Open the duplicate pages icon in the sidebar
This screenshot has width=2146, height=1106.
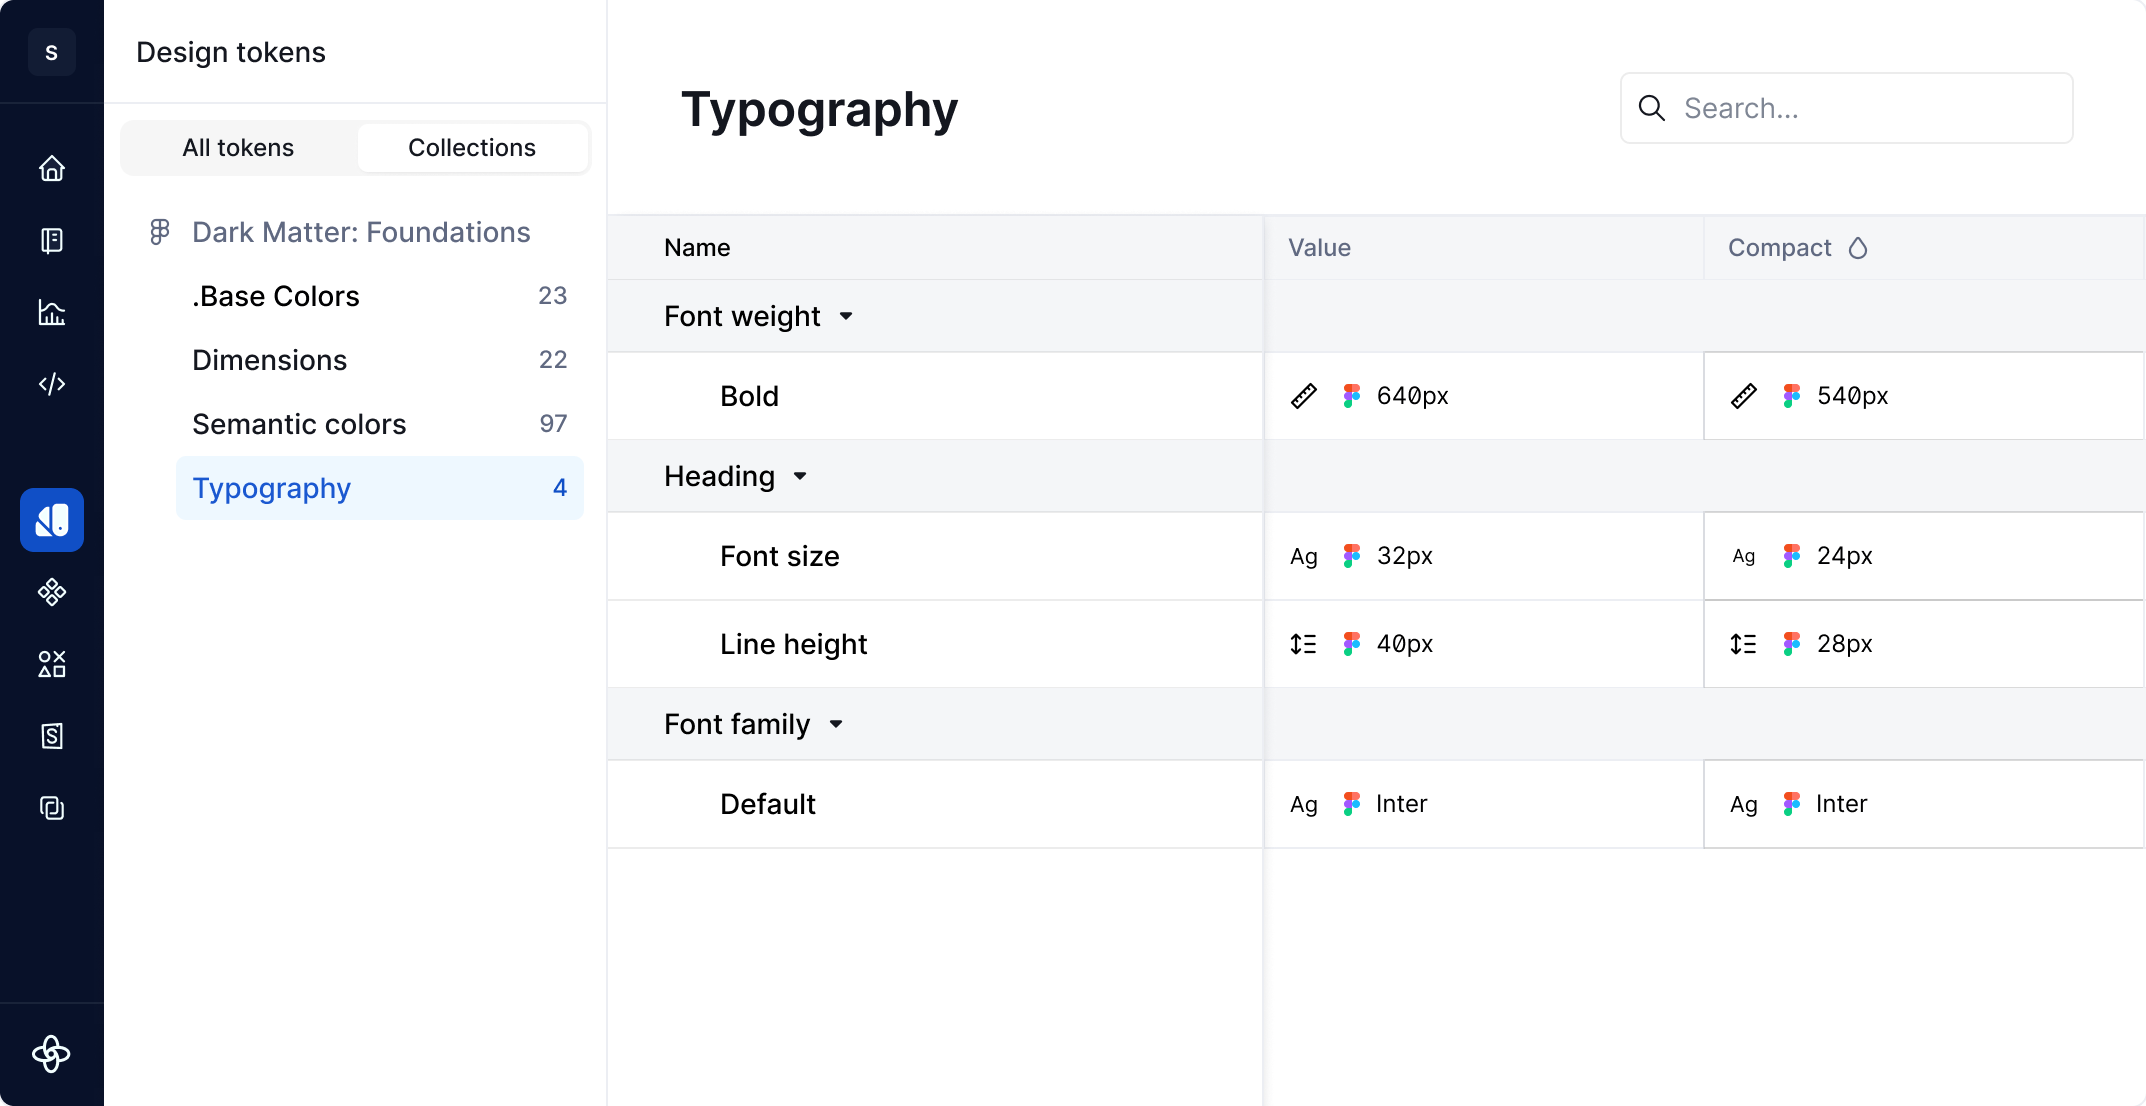coord(51,808)
